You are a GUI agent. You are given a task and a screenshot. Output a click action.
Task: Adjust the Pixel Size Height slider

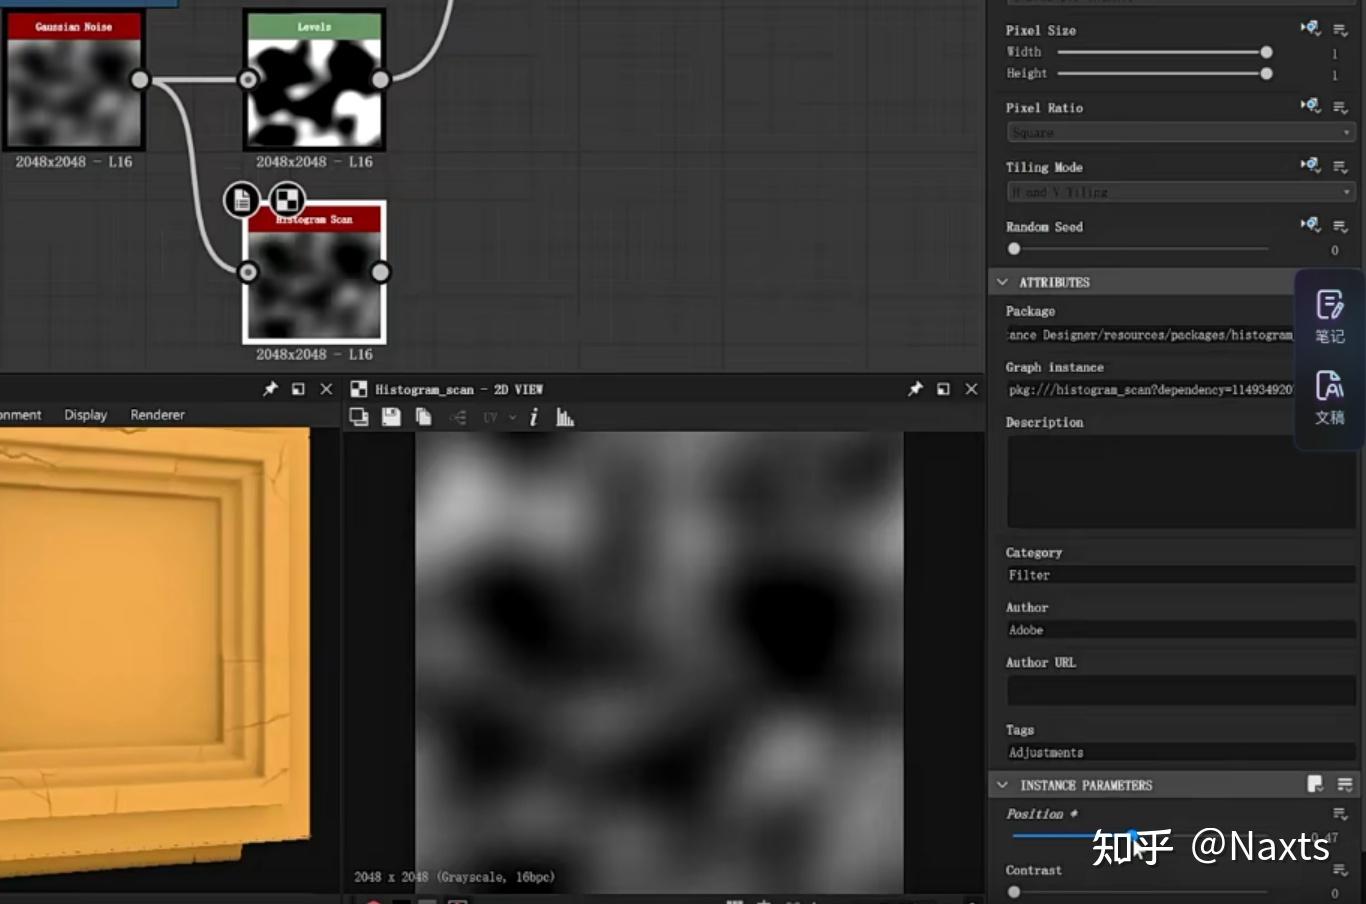tap(1165, 74)
